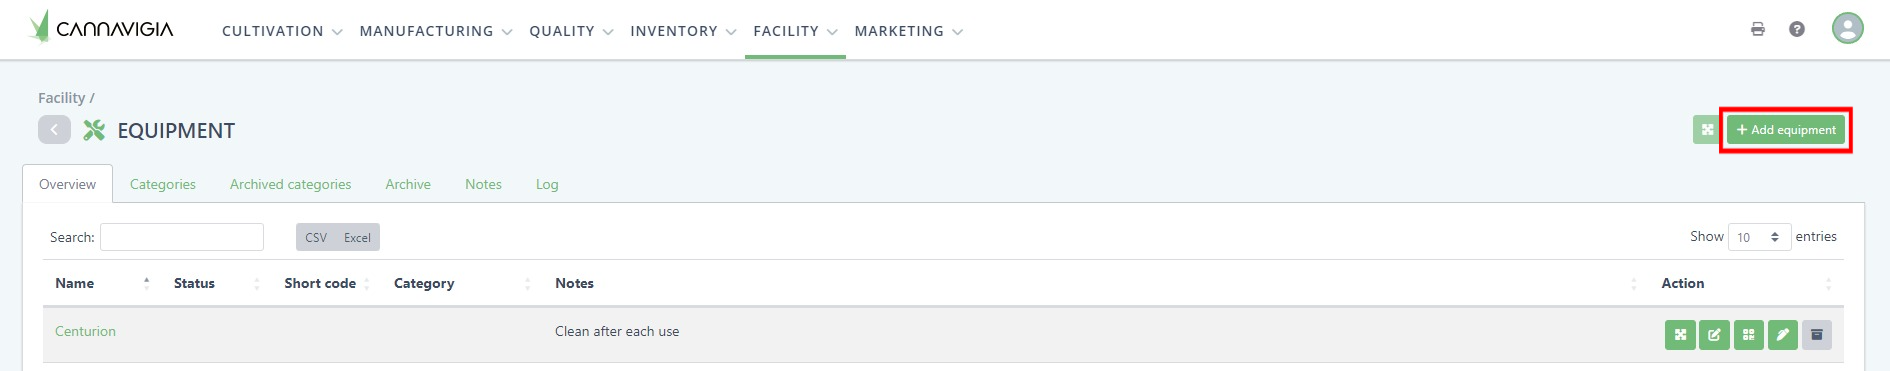This screenshot has width=1890, height=371.
Task: Go back using the arrow beside EQUIPMENT
Action: 54,130
